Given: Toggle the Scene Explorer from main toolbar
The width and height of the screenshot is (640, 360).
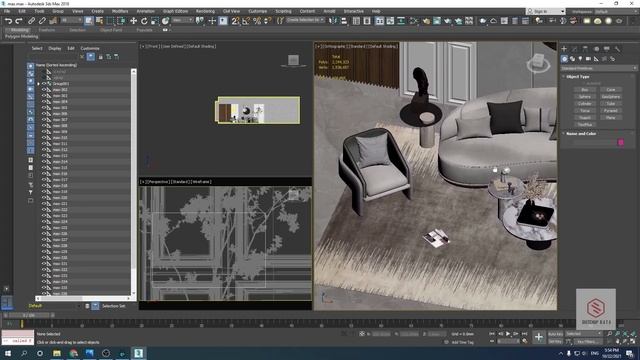Looking at the screenshot, I should [356, 21].
